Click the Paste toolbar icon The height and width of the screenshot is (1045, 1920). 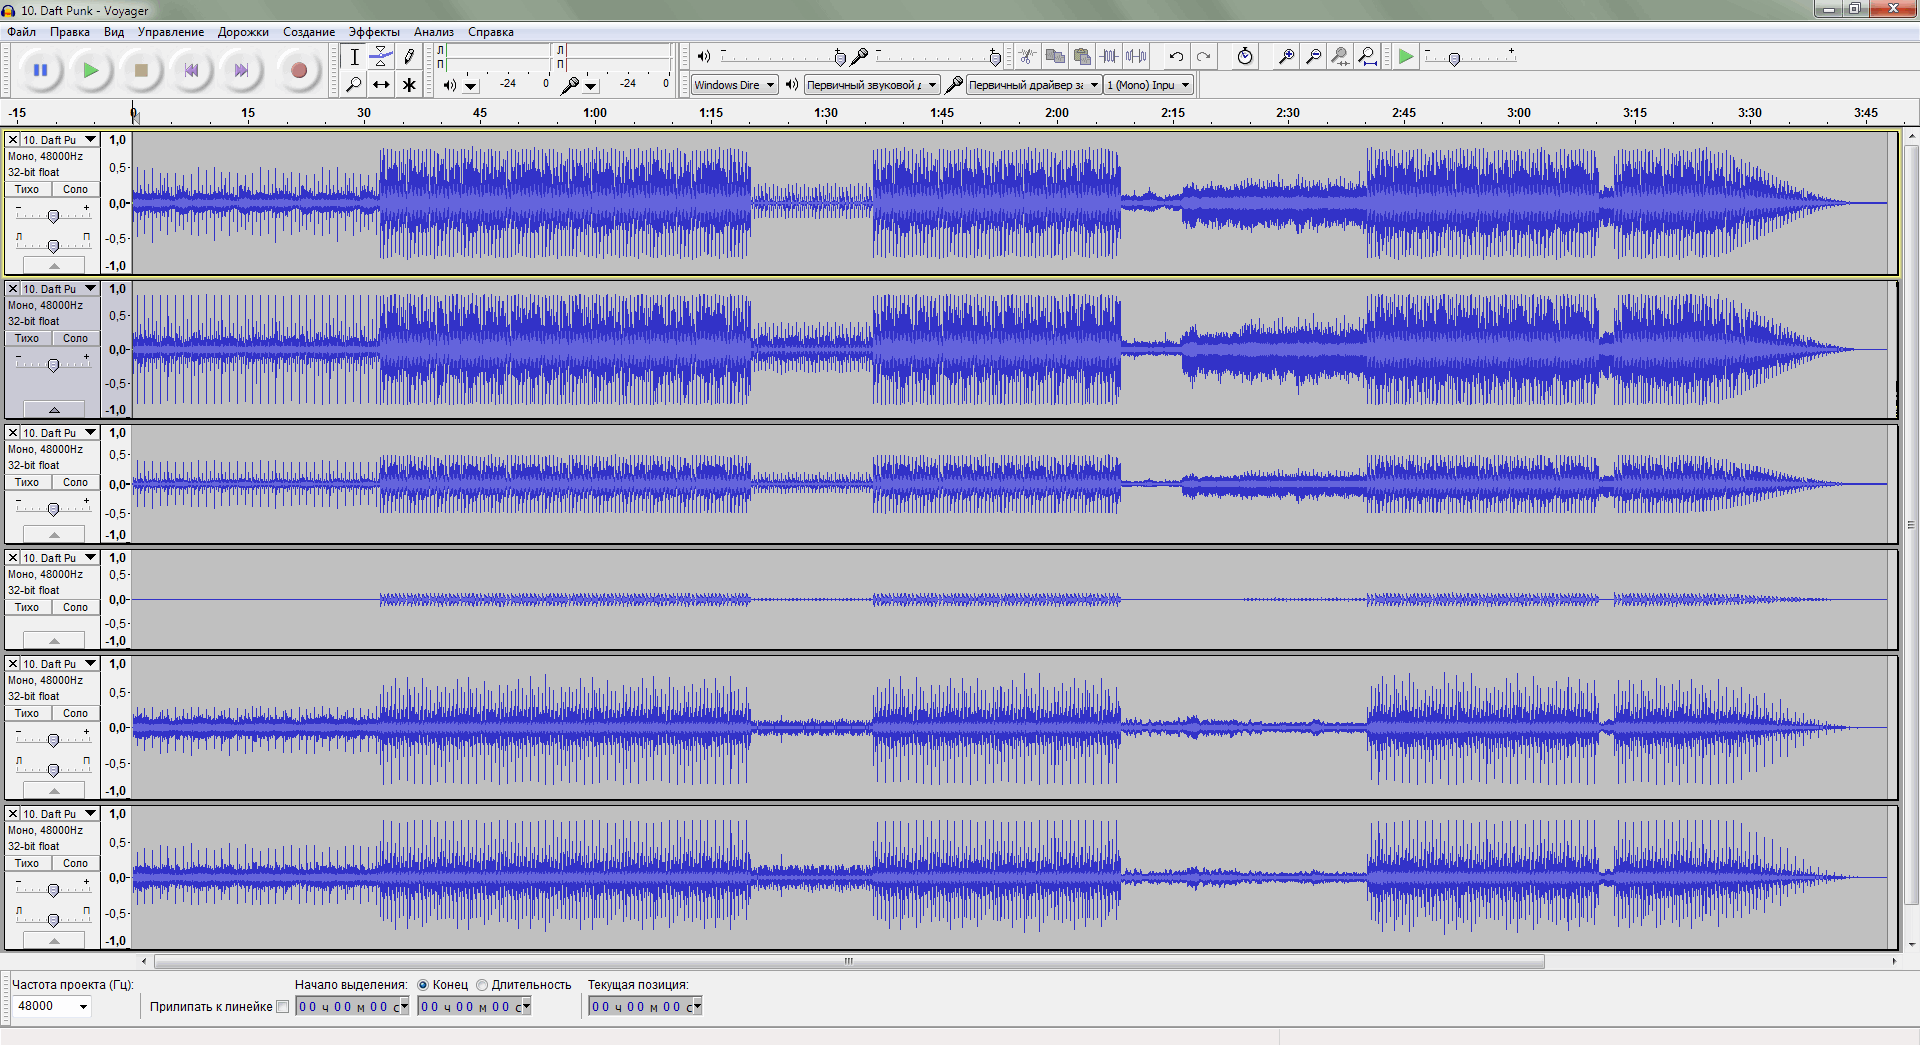(x=1082, y=57)
